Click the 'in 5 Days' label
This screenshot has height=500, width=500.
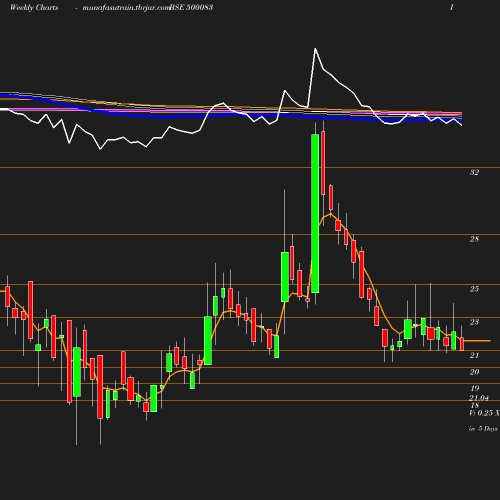483,429
